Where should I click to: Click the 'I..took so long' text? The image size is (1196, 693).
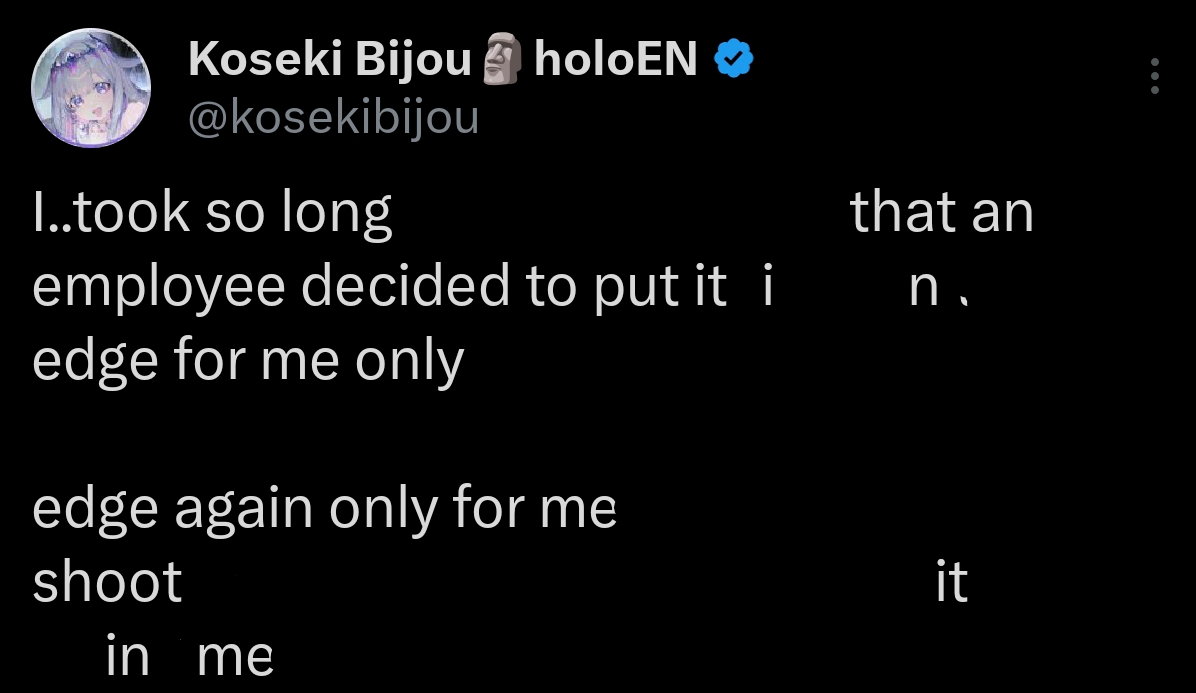(212, 213)
